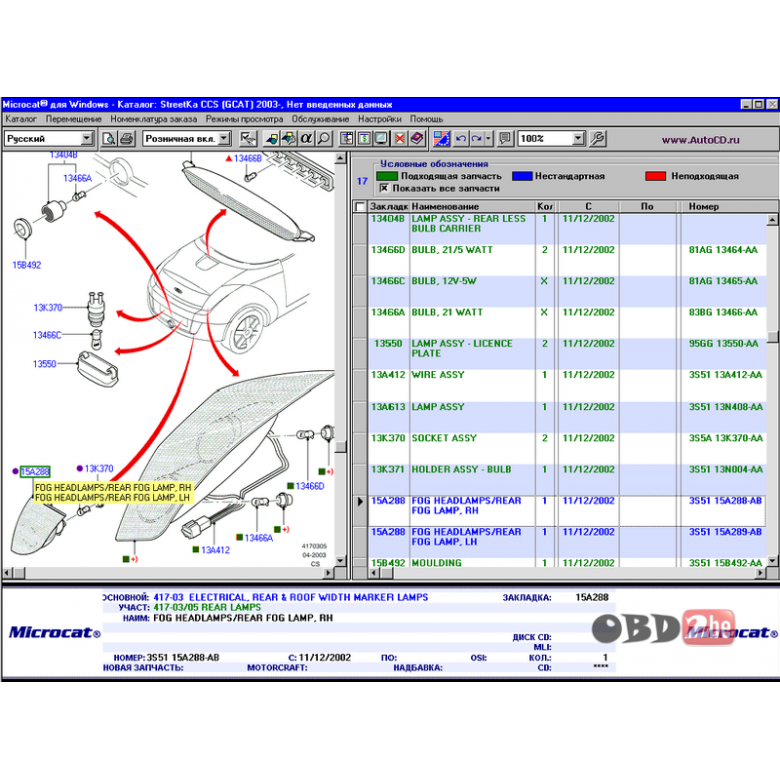780x780 pixels.
Task: Open the Режимы просмотра menu
Action: 244,119
